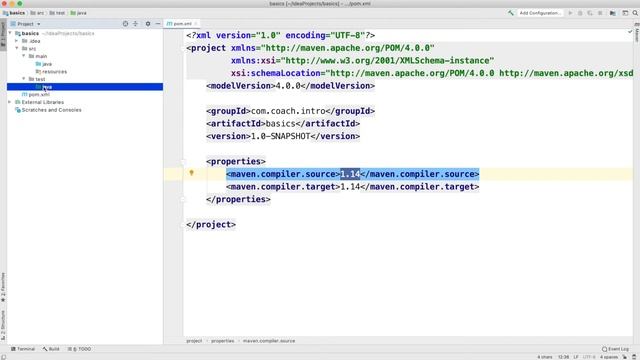This screenshot has width=640, height=360.
Task: Click the modelVersion 4.0.0 value
Action: click(288, 86)
